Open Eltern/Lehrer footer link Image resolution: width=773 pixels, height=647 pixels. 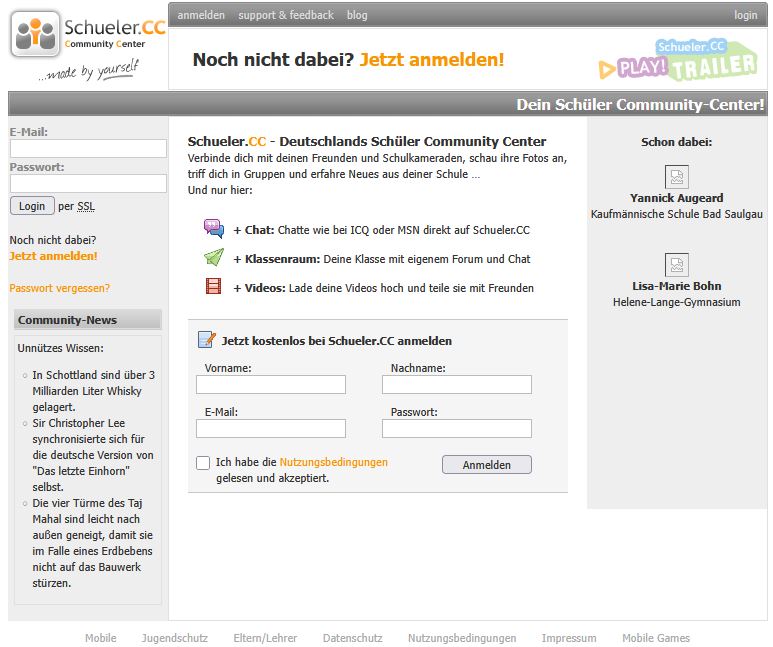pyautogui.click(x=265, y=638)
